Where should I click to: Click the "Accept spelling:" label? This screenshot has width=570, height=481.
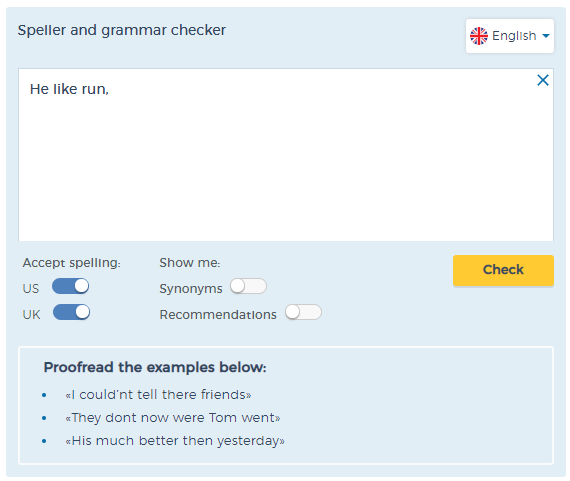[x=72, y=263]
